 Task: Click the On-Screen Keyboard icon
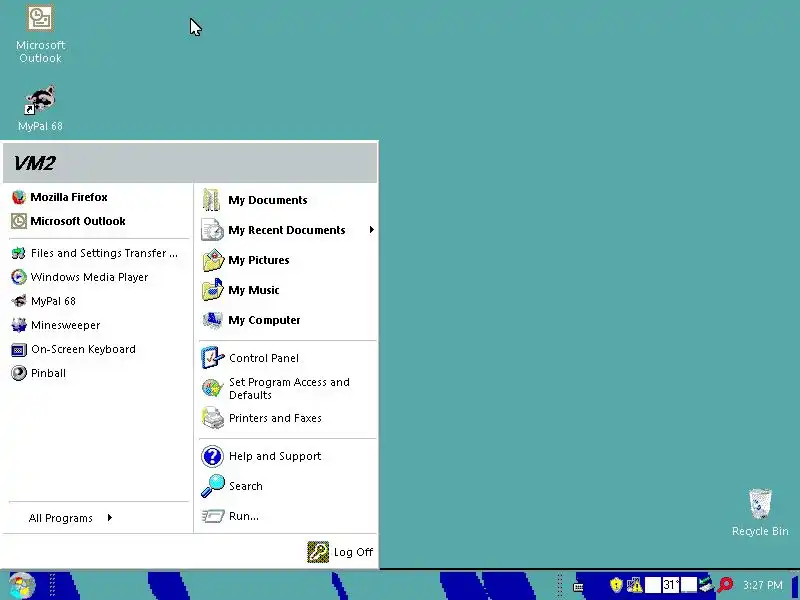click(x=19, y=349)
